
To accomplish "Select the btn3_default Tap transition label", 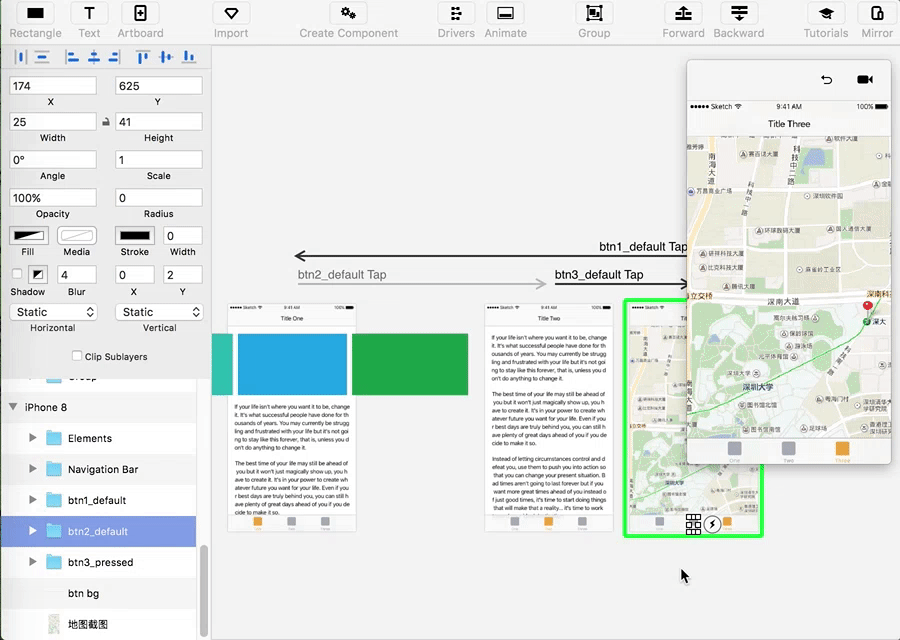I will click(x=599, y=274).
